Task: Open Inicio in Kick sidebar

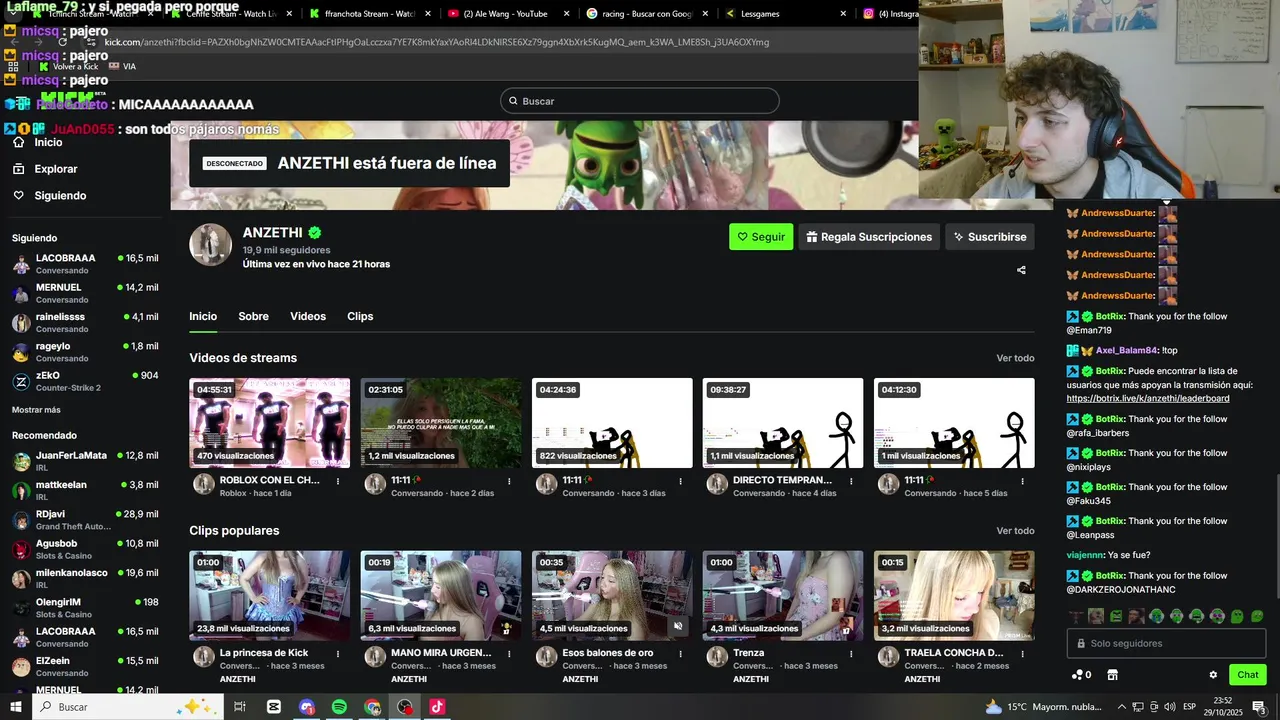Action: point(37,142)
